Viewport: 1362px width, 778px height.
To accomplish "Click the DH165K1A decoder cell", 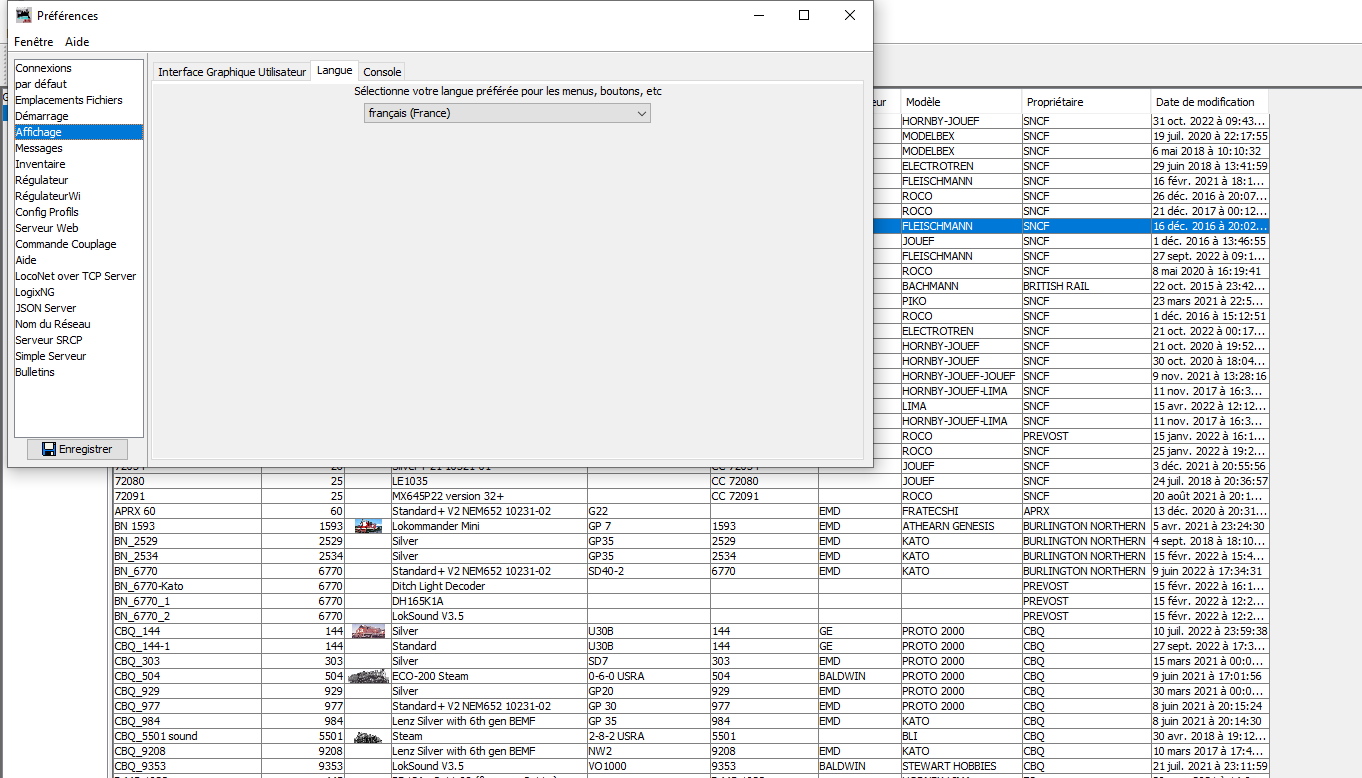I will 488,601.
